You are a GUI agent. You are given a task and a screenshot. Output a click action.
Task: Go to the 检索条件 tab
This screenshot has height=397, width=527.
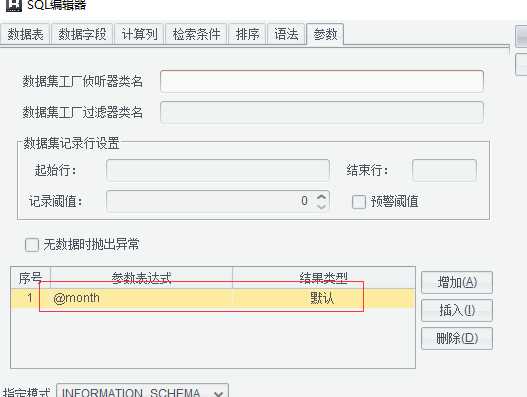point(196,34)
